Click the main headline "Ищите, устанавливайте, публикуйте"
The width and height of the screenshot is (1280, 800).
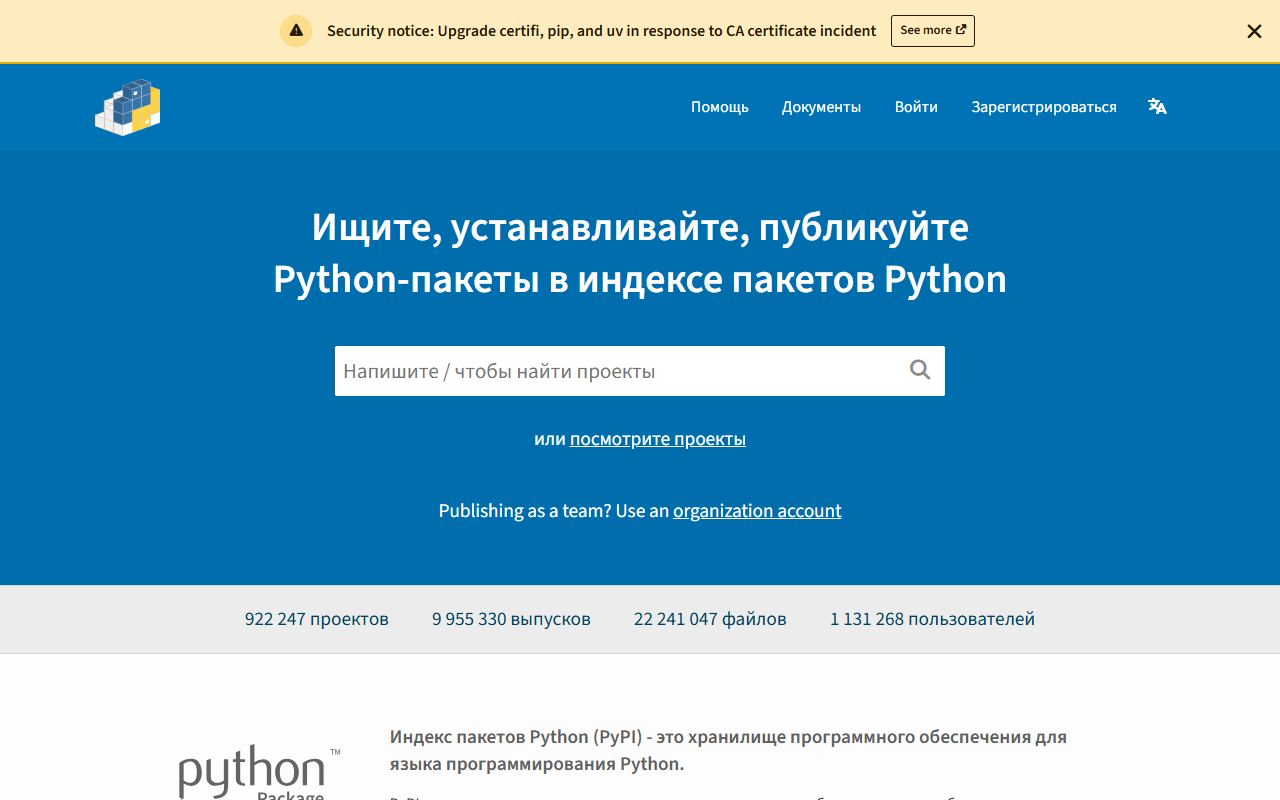tap(640, 227)
